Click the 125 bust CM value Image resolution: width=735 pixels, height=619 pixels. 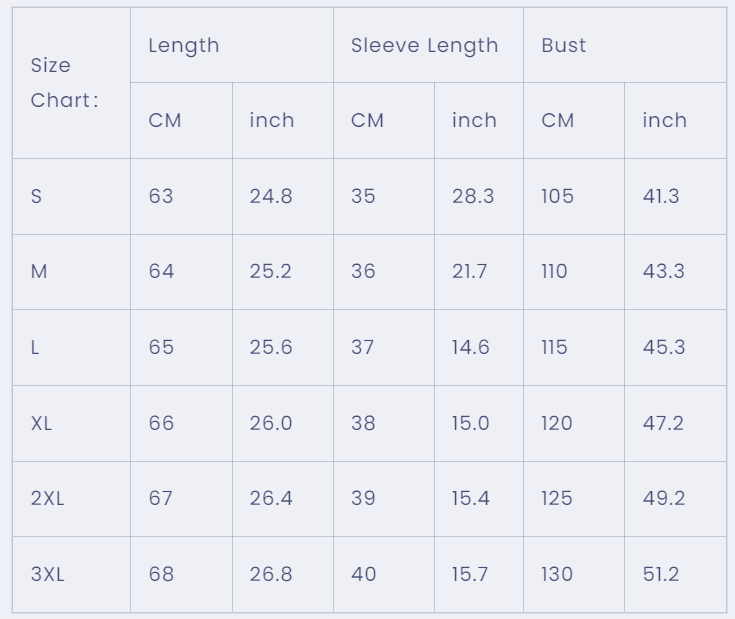pyautogui.click(x=557, y=499)
